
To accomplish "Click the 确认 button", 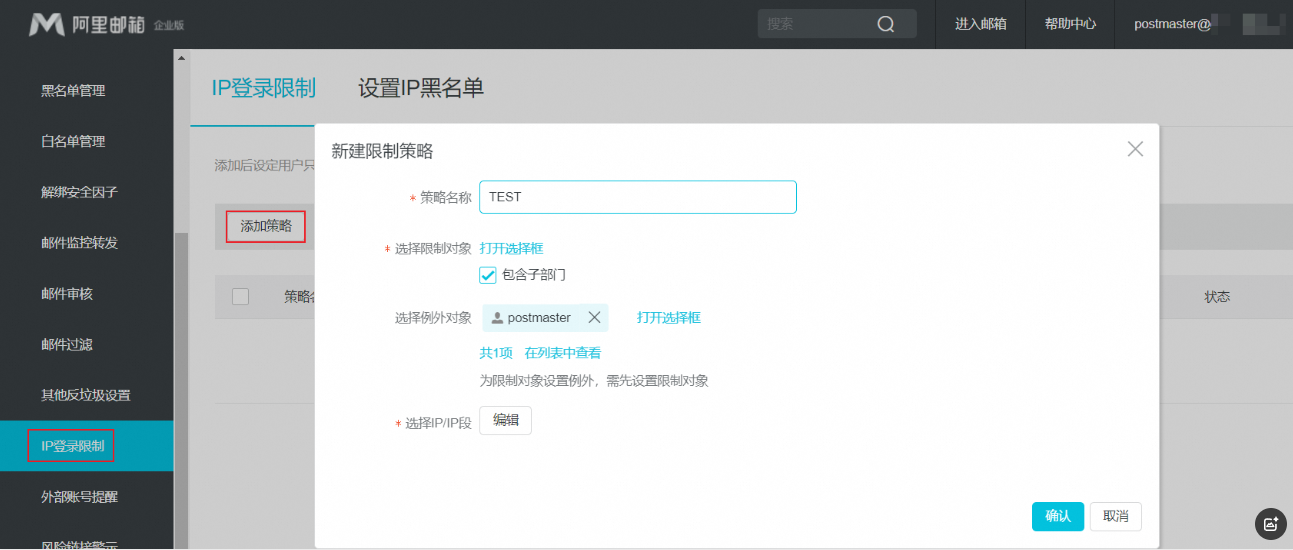I will [1057, 516].
